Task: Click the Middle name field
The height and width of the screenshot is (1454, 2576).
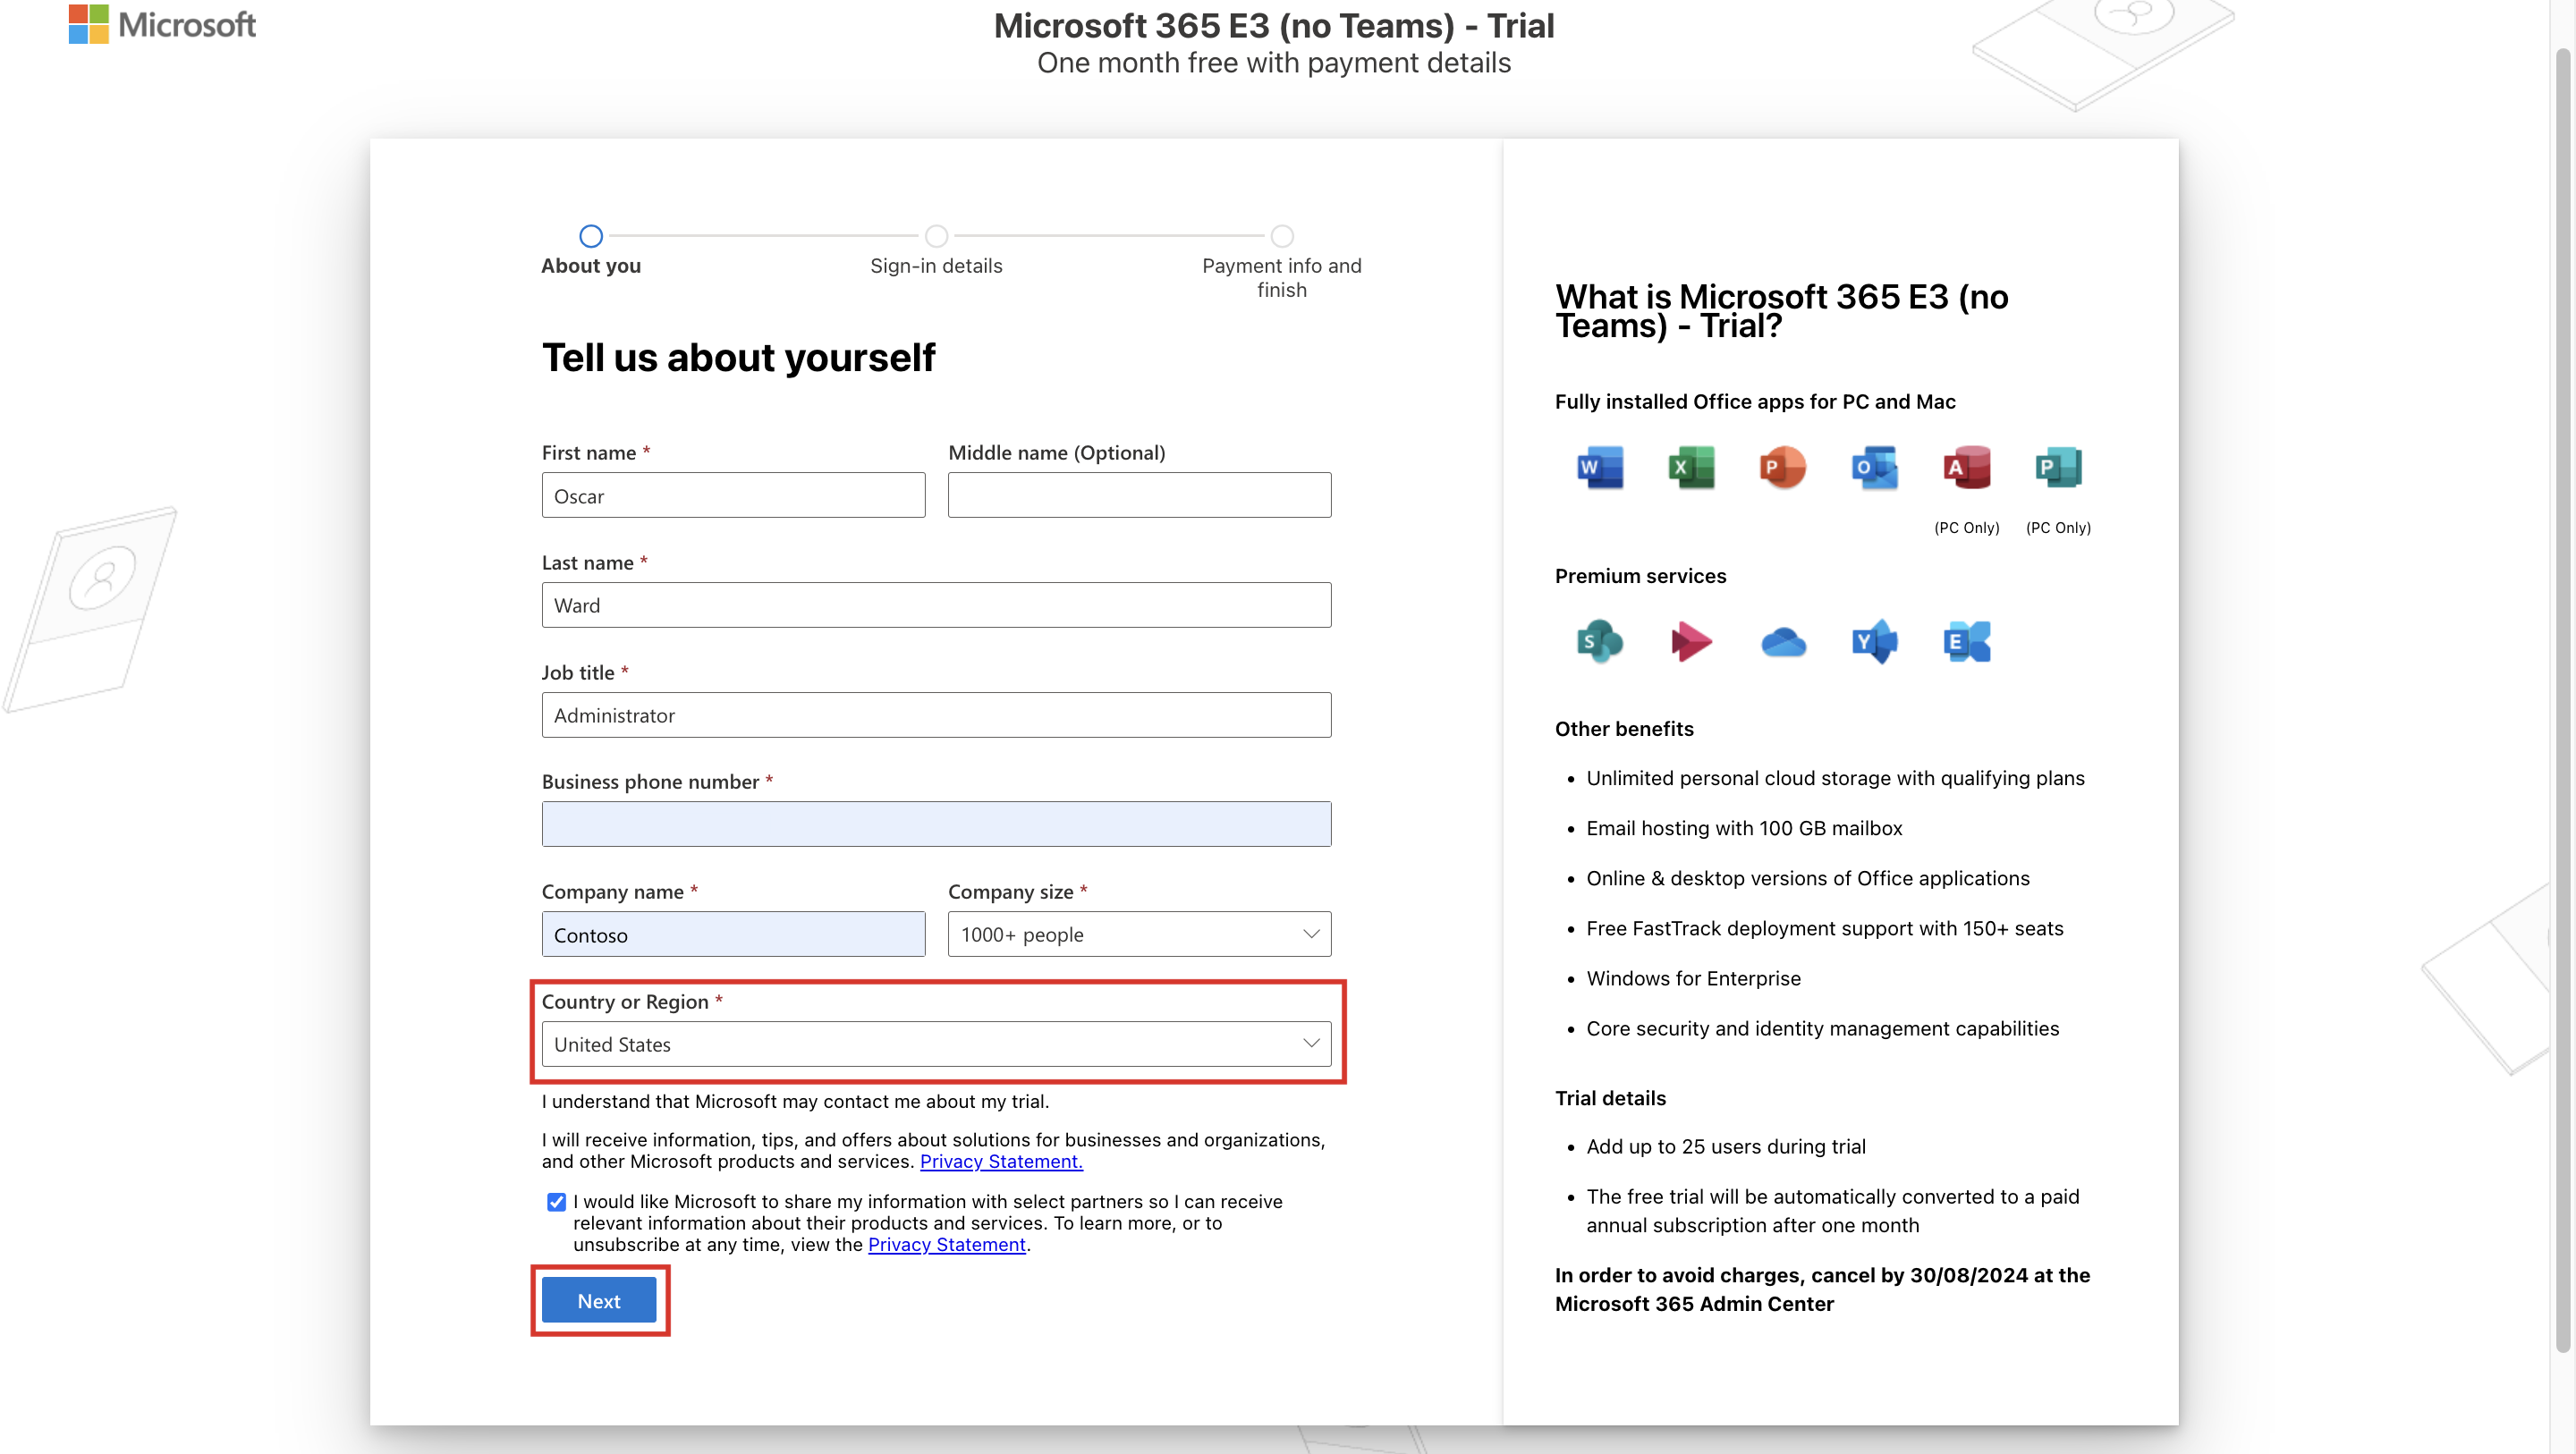Action: coord(1139,495)
